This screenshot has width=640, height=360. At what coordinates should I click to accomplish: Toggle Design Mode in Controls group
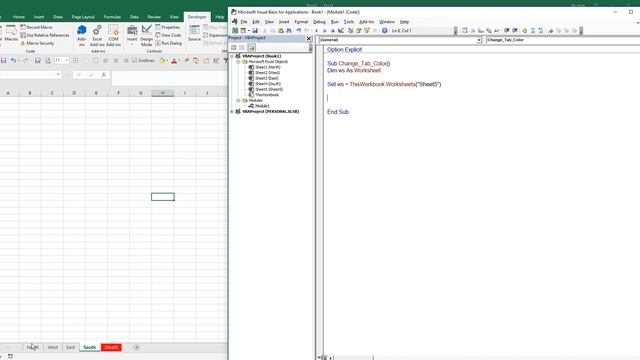tap(147, 35)
